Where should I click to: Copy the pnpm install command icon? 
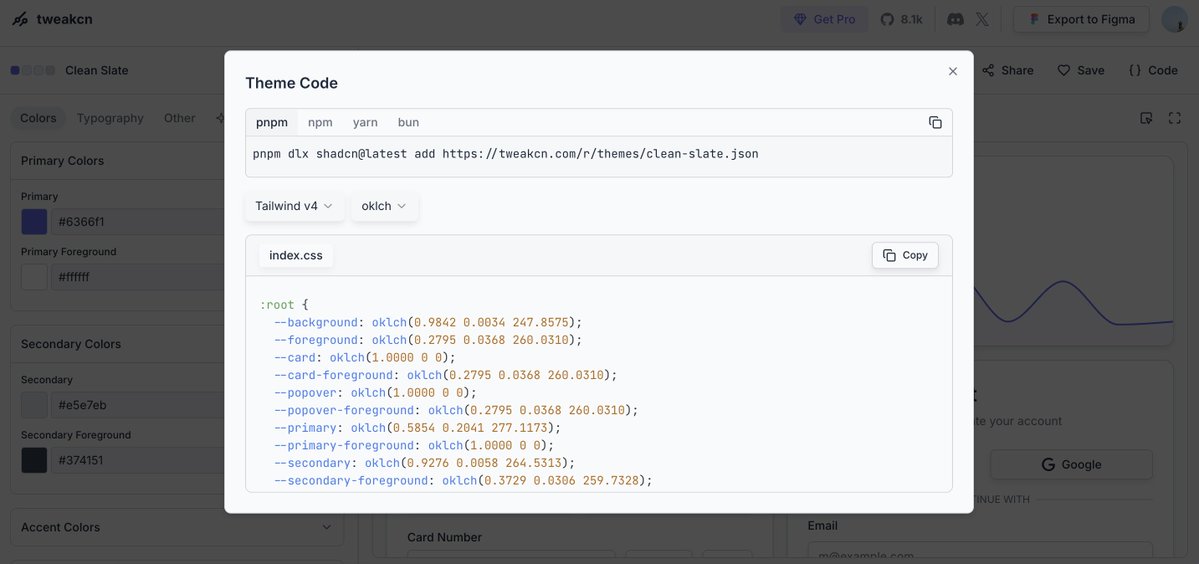click(x=935, y=122)
